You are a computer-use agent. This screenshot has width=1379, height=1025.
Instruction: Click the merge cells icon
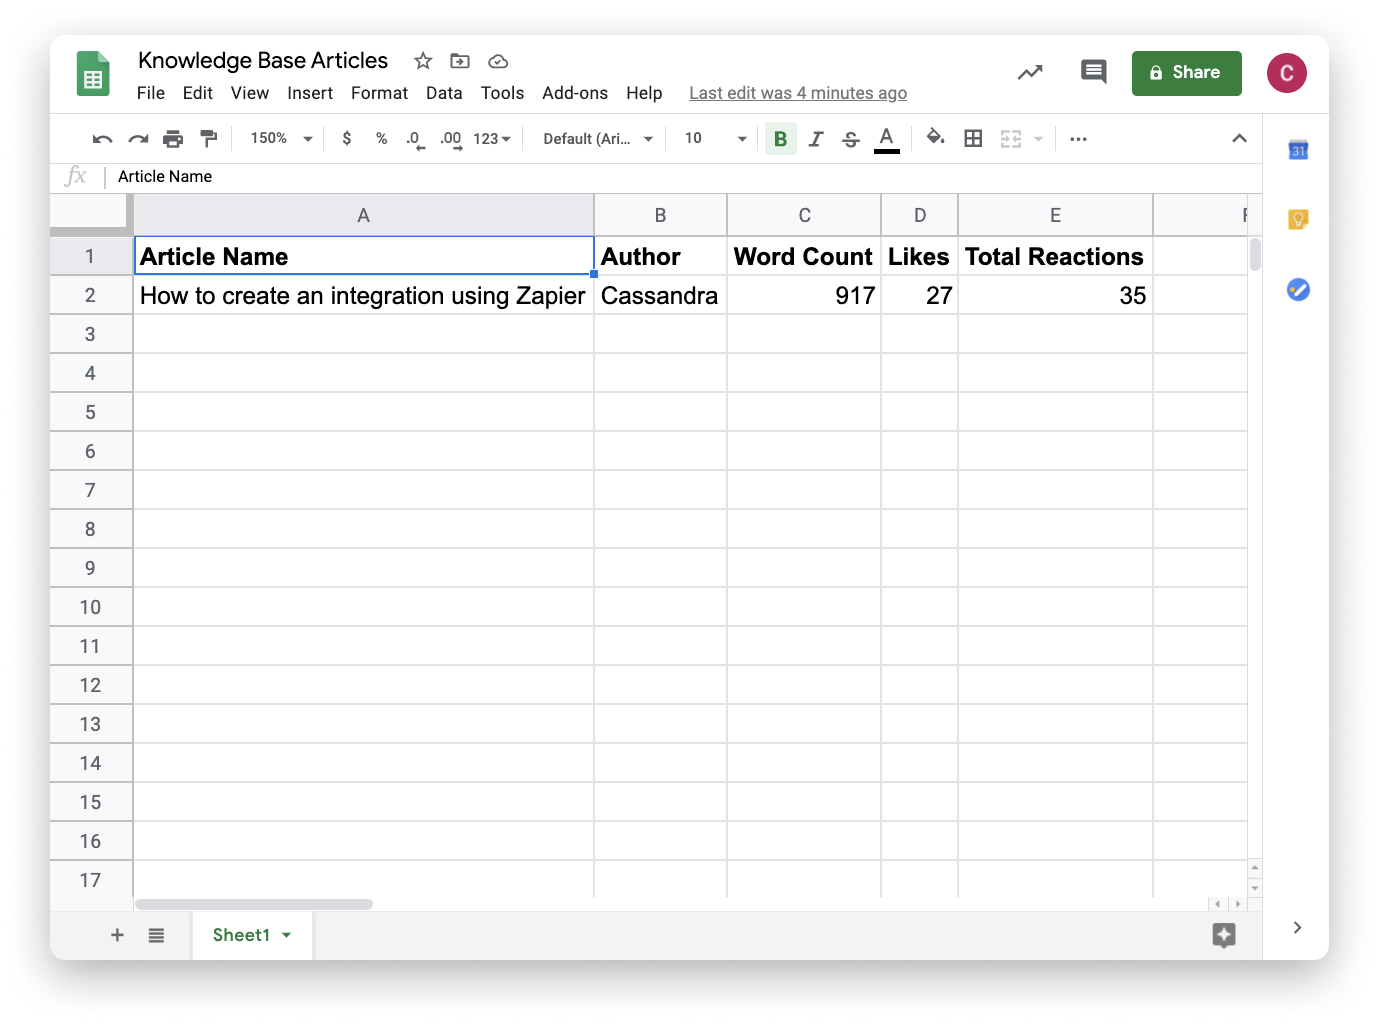coord(1011,139)
